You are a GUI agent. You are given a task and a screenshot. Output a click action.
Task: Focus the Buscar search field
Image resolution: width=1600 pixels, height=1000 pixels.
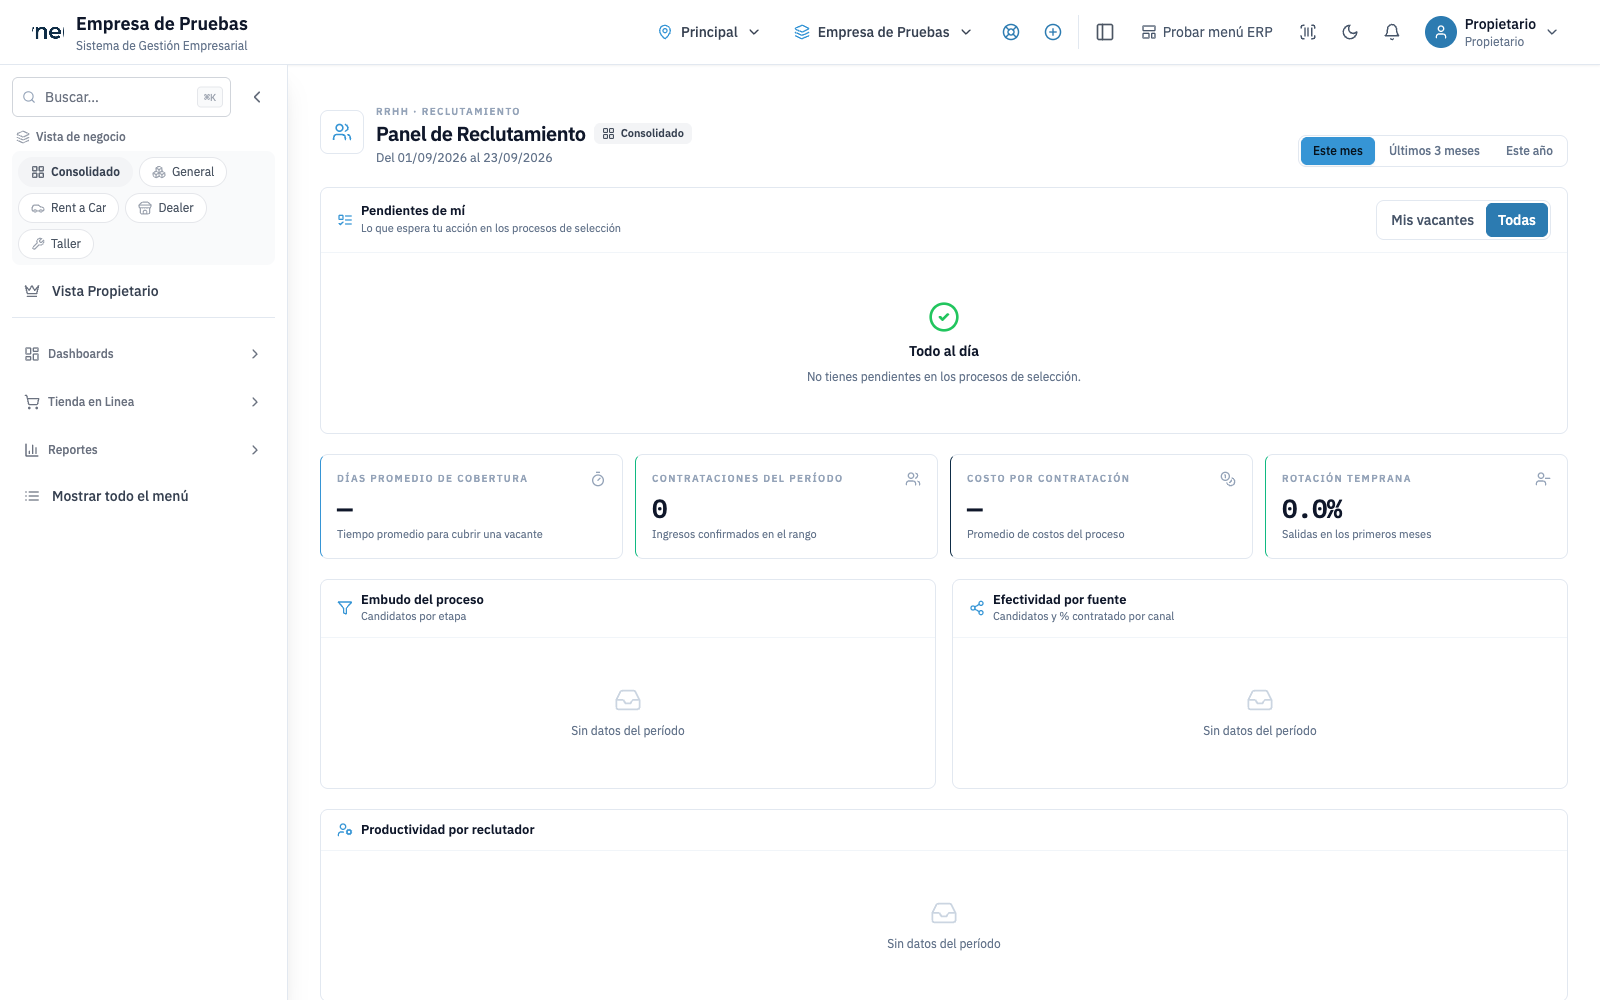[121, 97]
